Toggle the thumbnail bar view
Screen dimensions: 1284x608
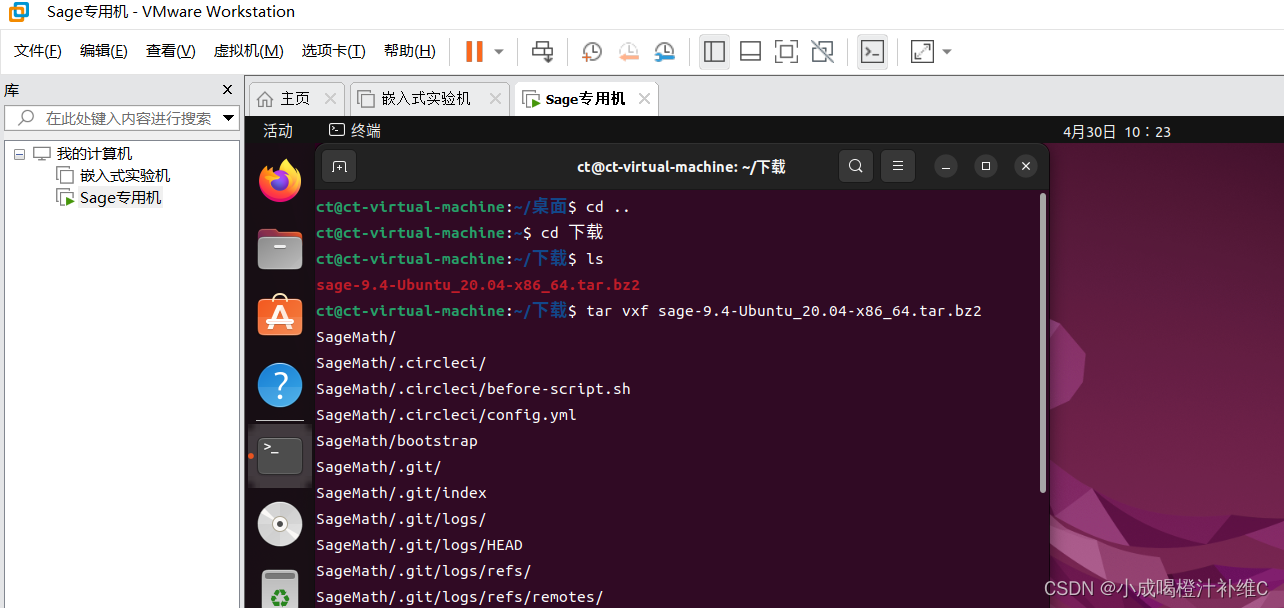pyautogui.click(x=750, y=51)
